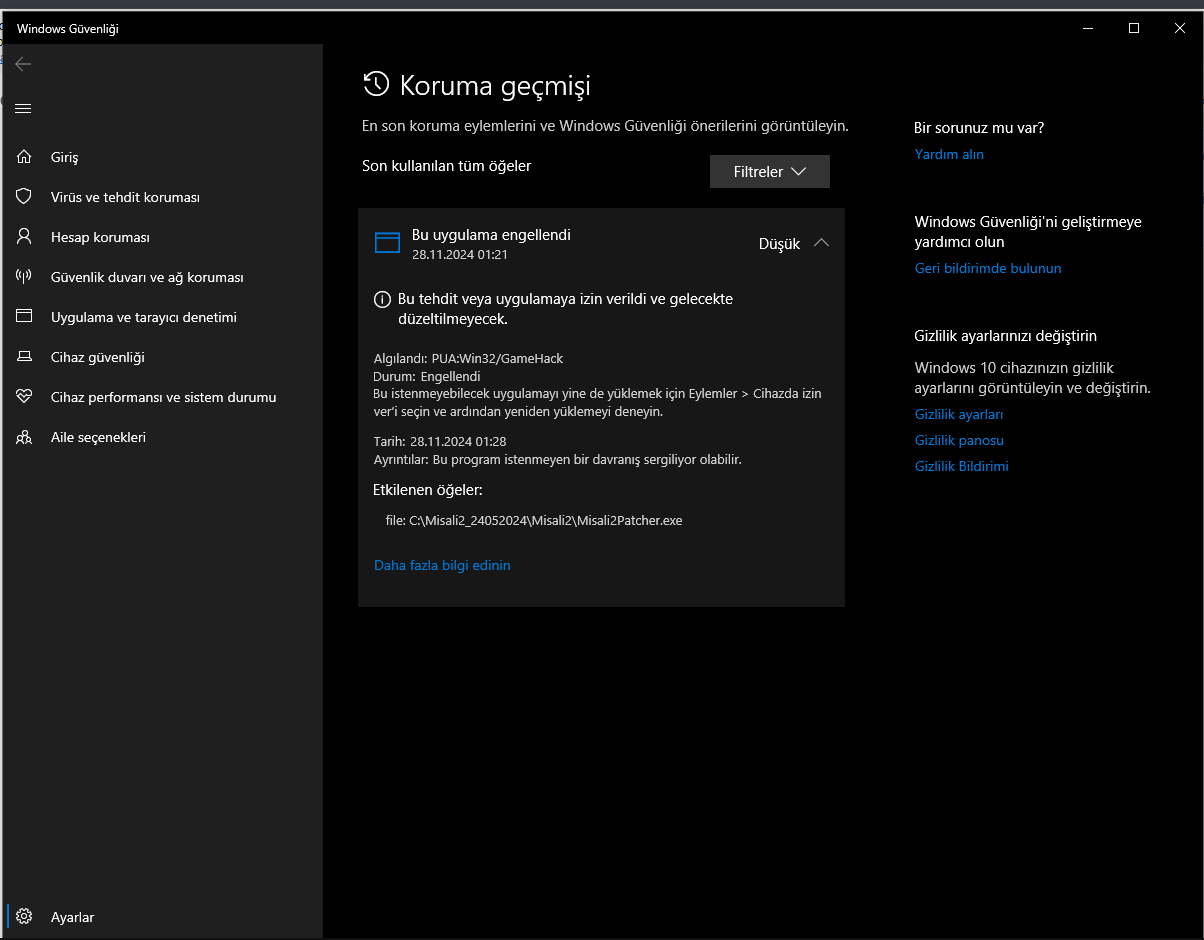Open Gizlilik ayarları link
This screenshot has height=940, width=1204.
point(959,414)
